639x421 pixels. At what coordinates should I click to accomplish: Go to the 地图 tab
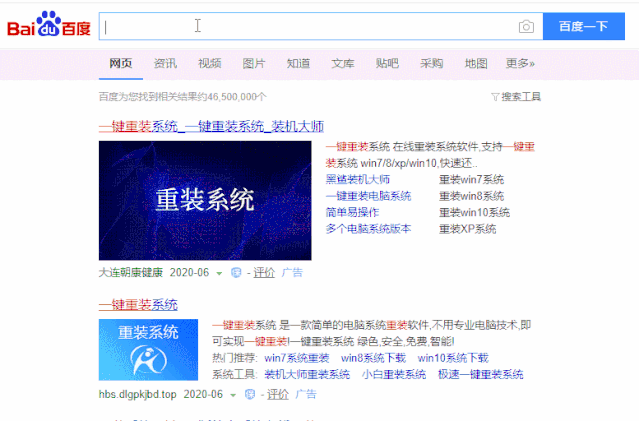pyautogui.click(x=476, y=64)
